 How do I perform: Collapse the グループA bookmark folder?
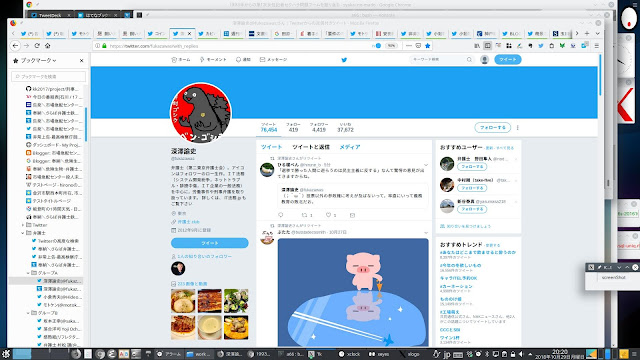(x=29, y=273)
